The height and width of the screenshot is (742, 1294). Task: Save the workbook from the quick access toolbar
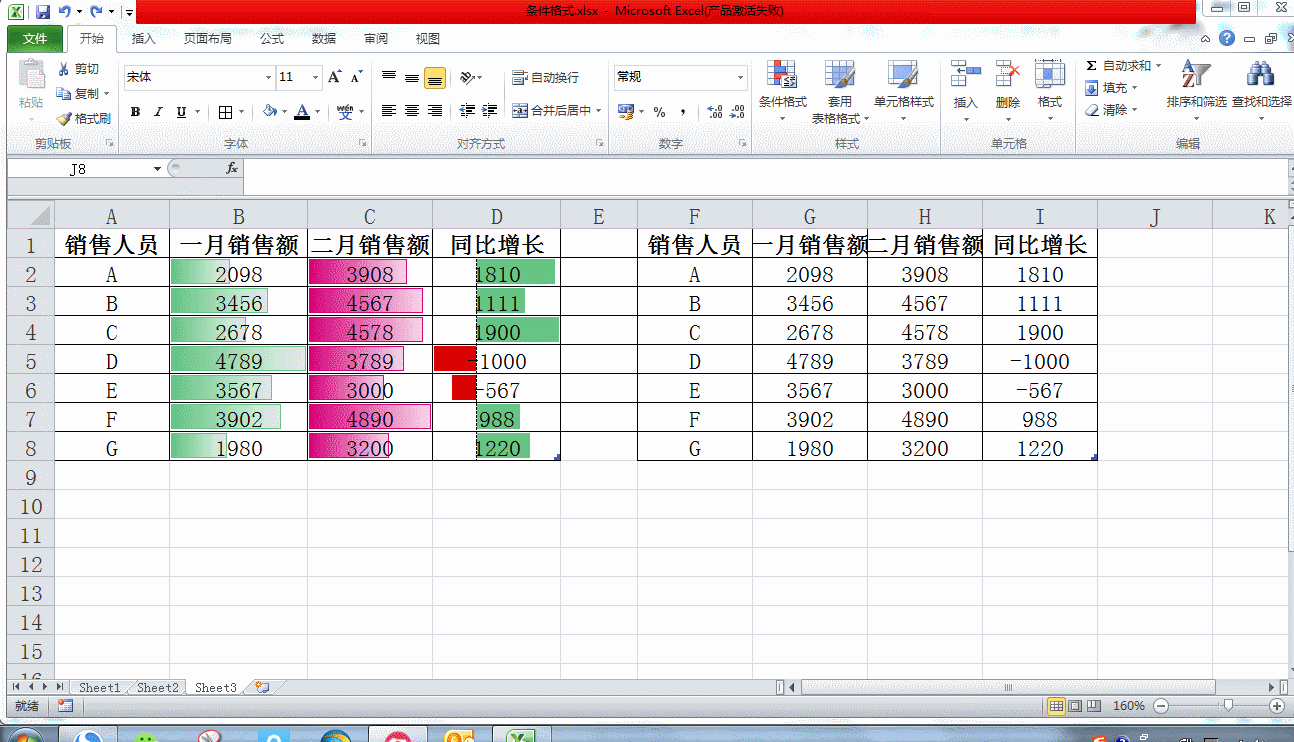(42, 12)
